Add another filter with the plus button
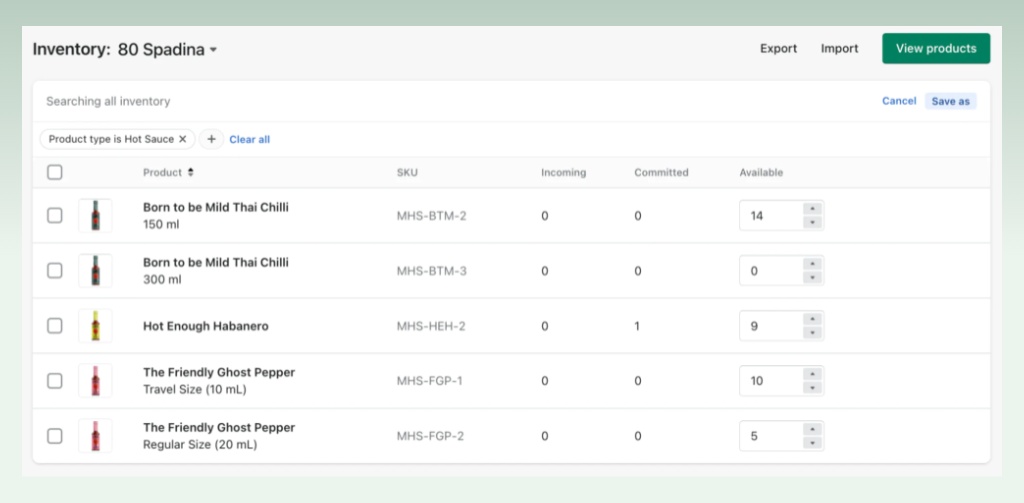 click(211, 139)
